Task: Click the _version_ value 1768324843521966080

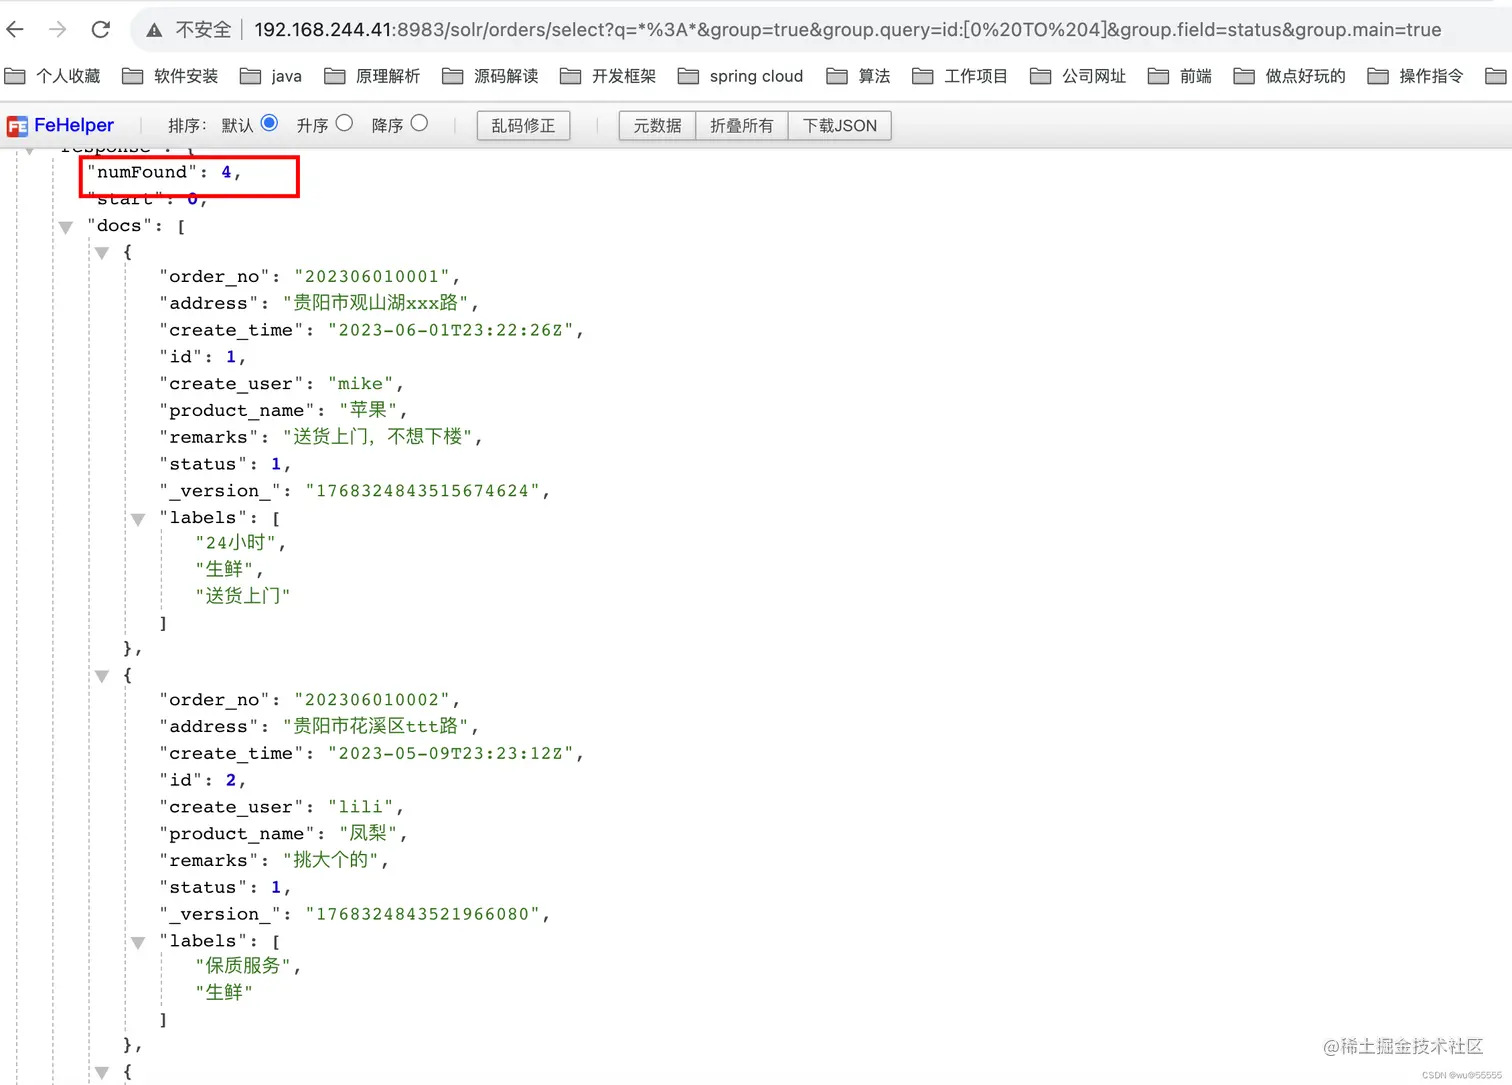Action: (423, 913)
